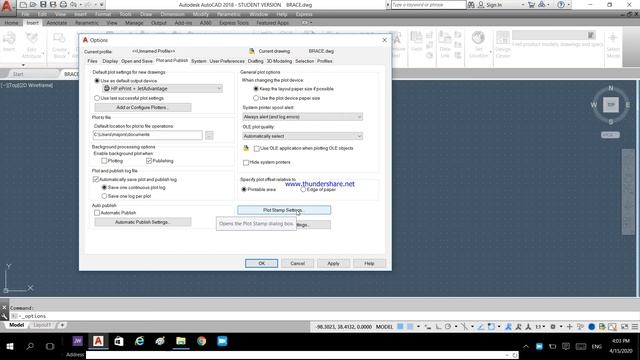Open the Drafting tab in Options
640x360 pixels.
coord(256,61)
